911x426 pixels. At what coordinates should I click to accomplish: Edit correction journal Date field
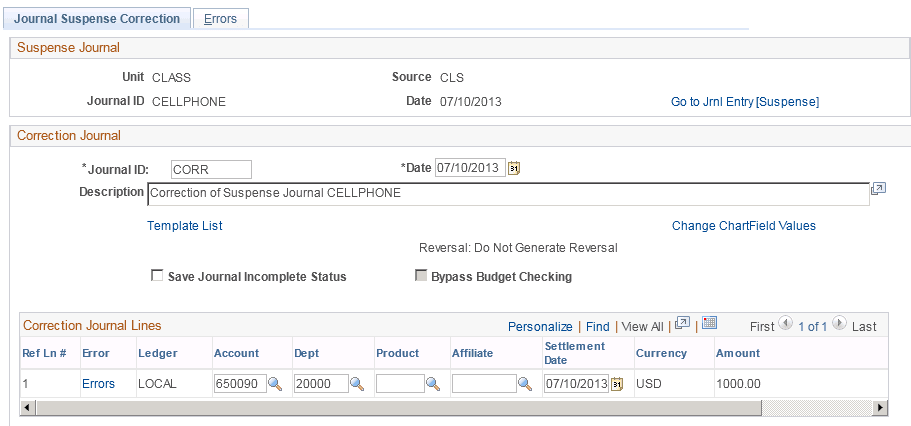pyautogui.click(x=471, y=168)
